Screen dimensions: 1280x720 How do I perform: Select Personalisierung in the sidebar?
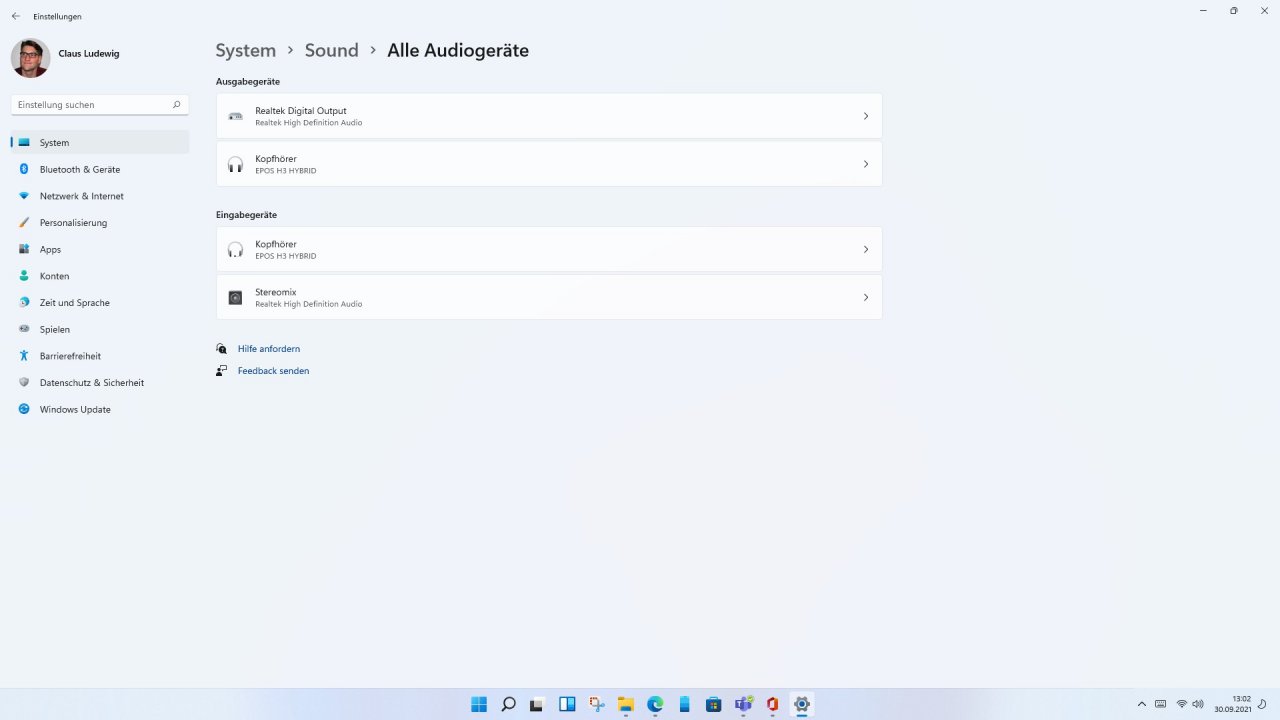(99, 222)
